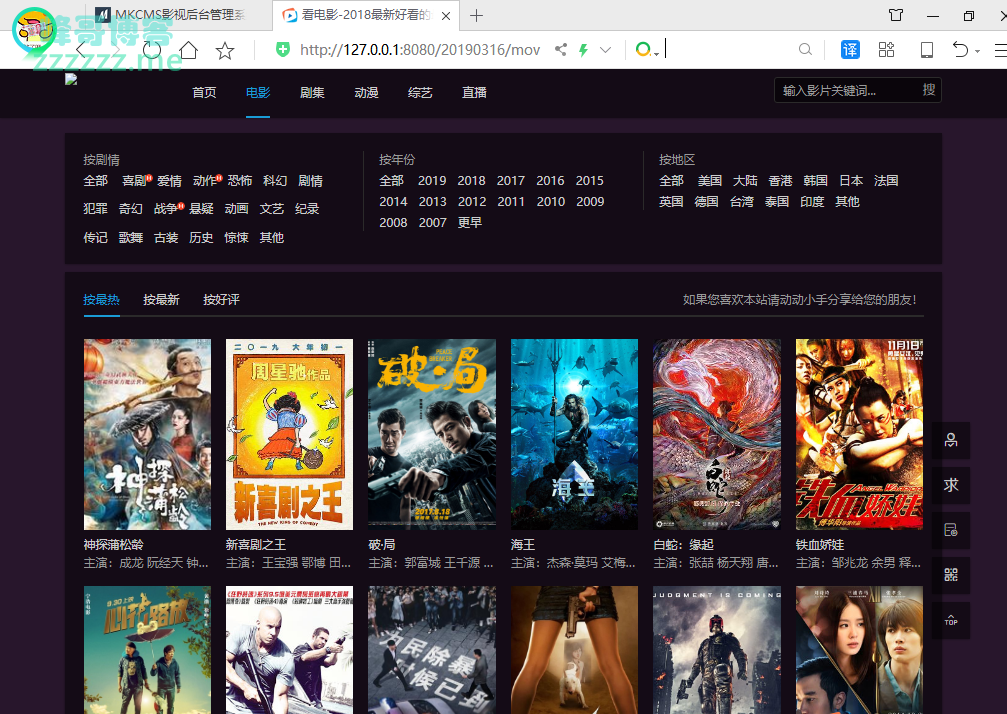1007x714 pixels.
Task: Click the browser refresh icon
Action: click(152, 50)
